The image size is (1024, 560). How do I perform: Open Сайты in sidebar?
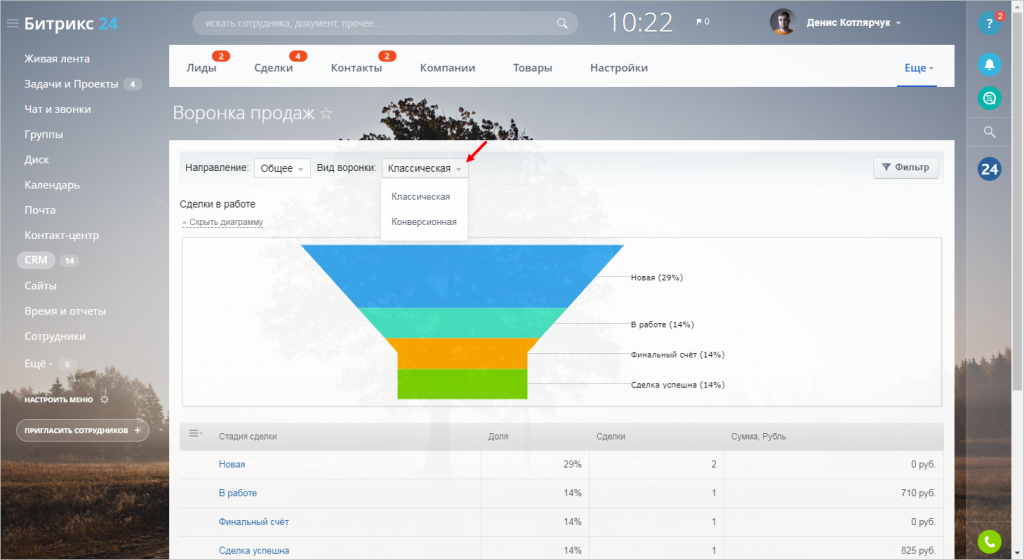tap(40, 286)
